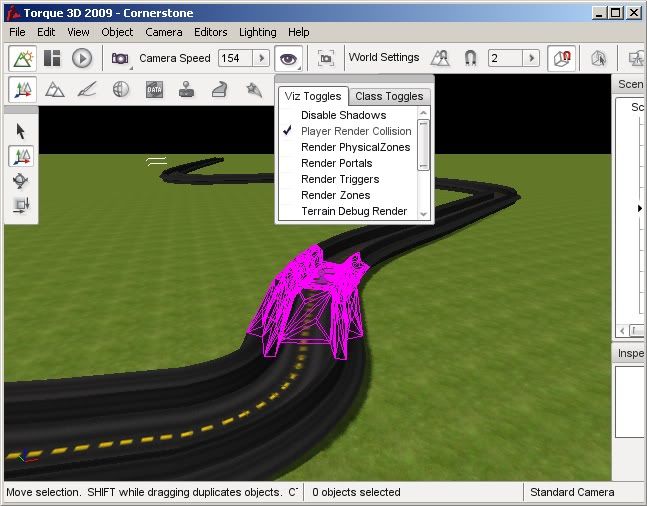Click the Camera Speed input field

[234, 59]
